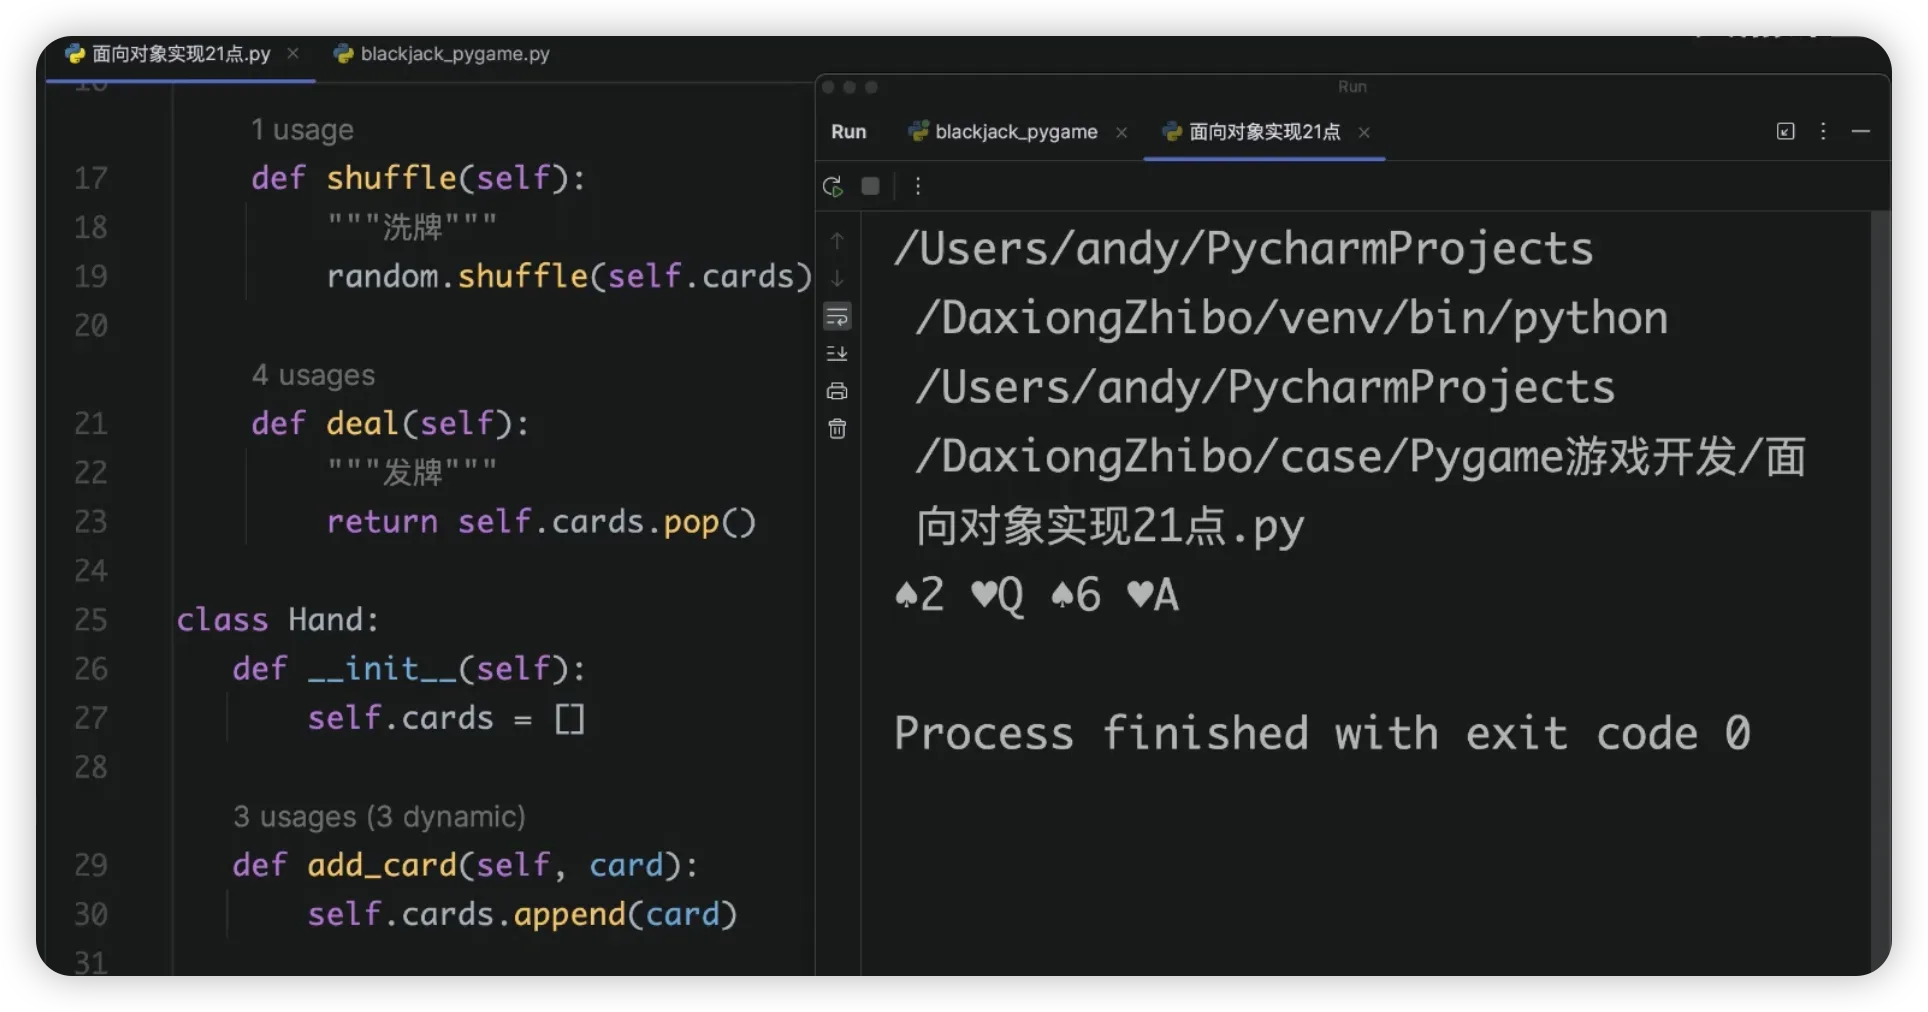The image size is (1928, 1012).
Task: Click the "Run" tool window label
Action: click(x=848, y=132)
